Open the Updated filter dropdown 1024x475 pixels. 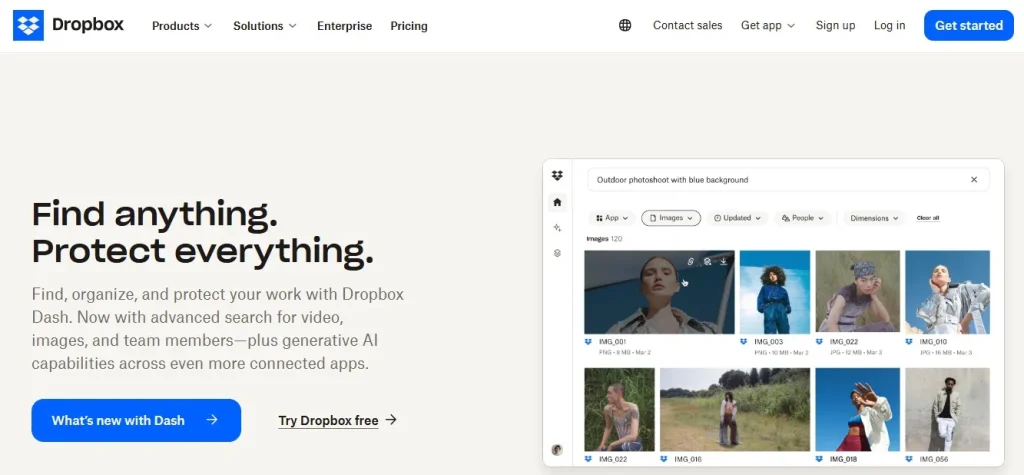737,218
